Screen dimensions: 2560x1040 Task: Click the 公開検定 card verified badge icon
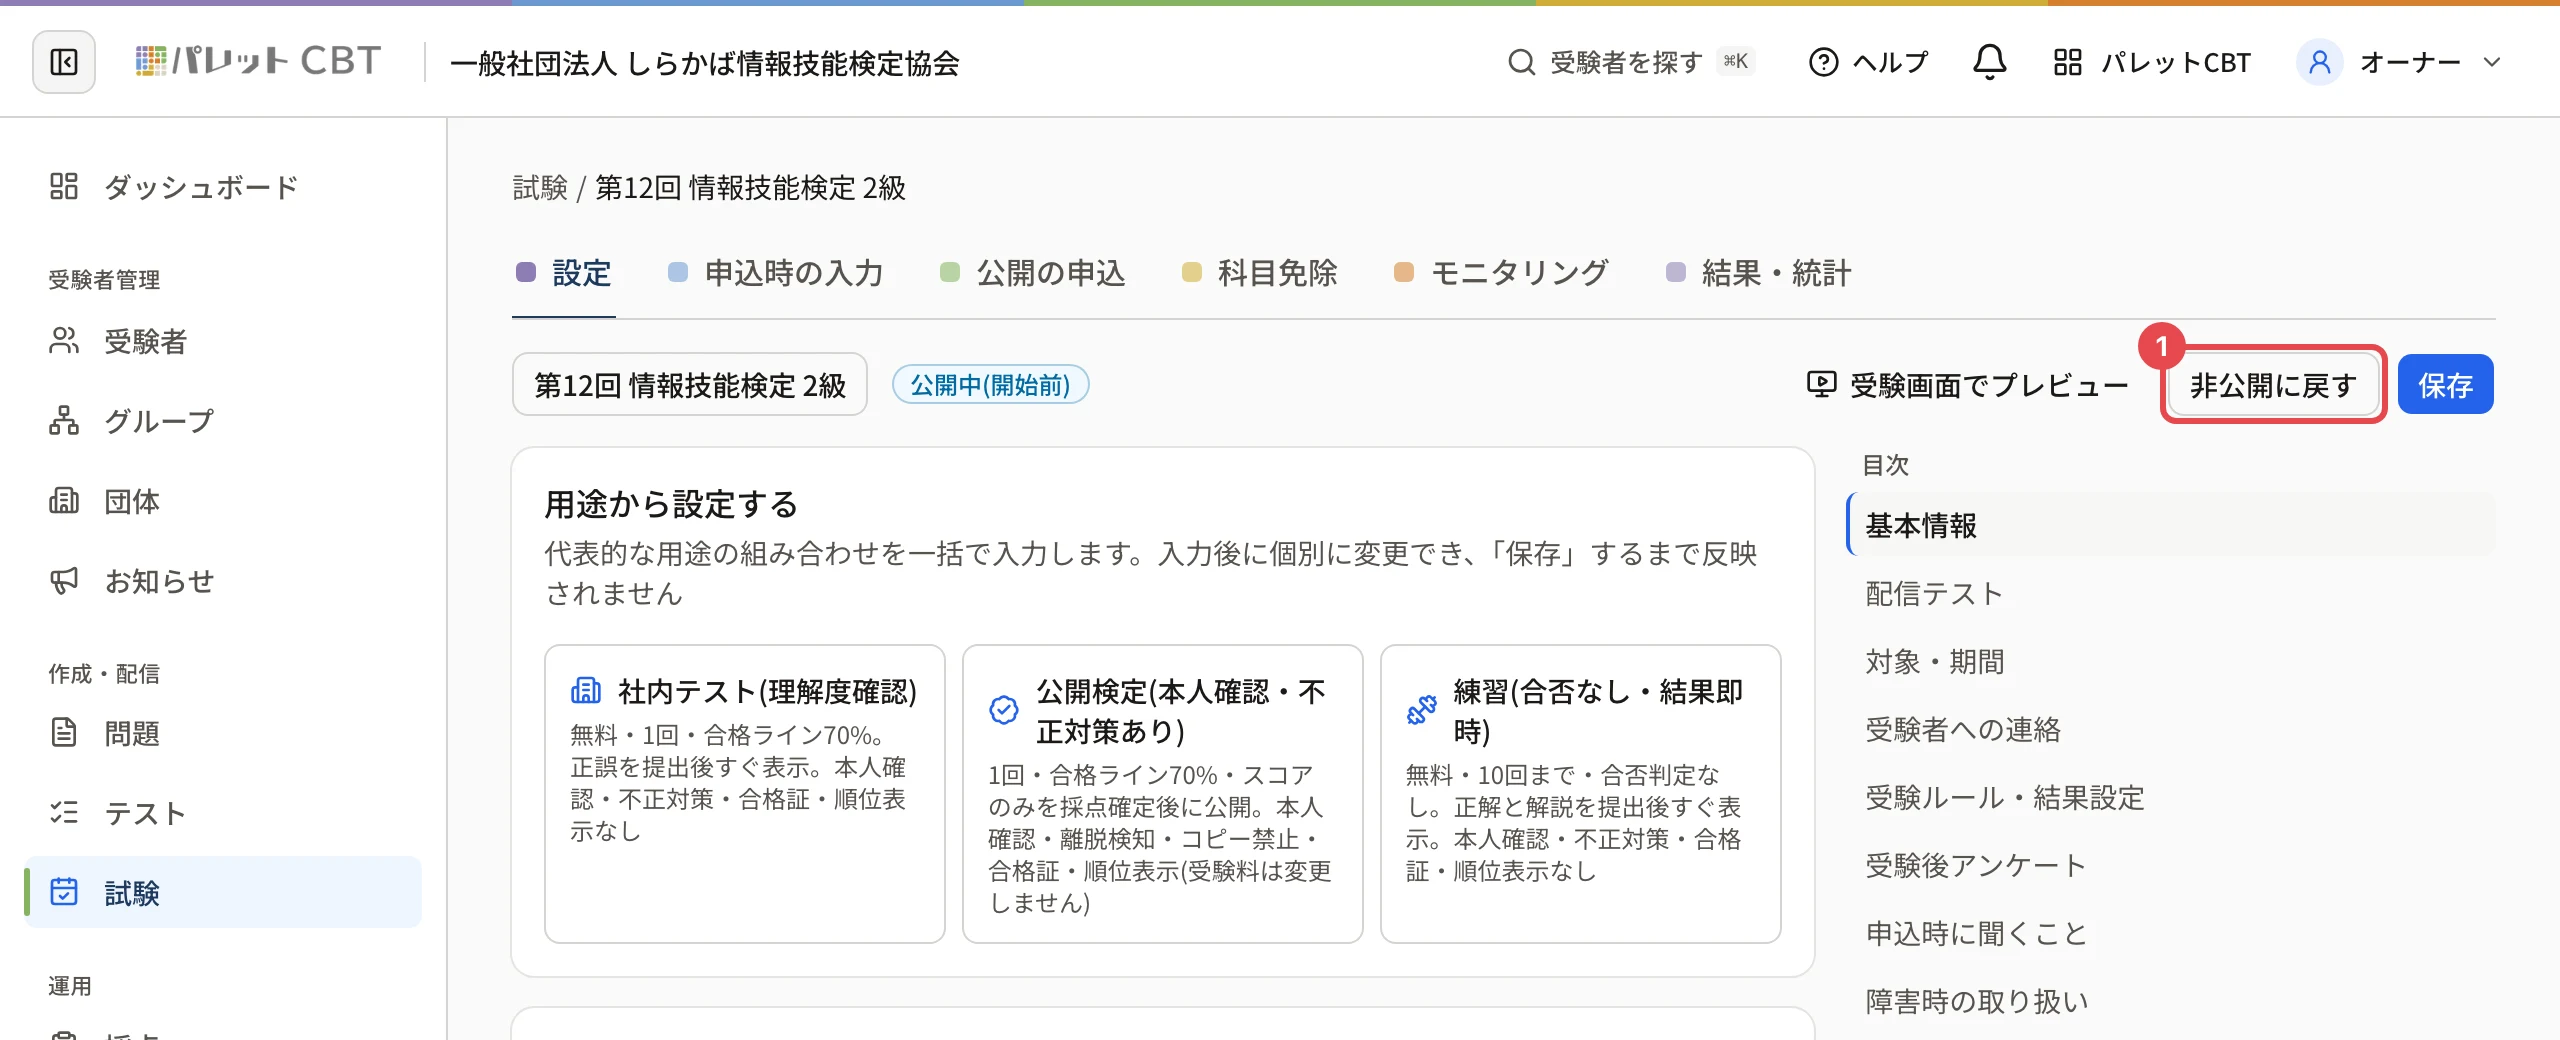[x=1004, y=710]
